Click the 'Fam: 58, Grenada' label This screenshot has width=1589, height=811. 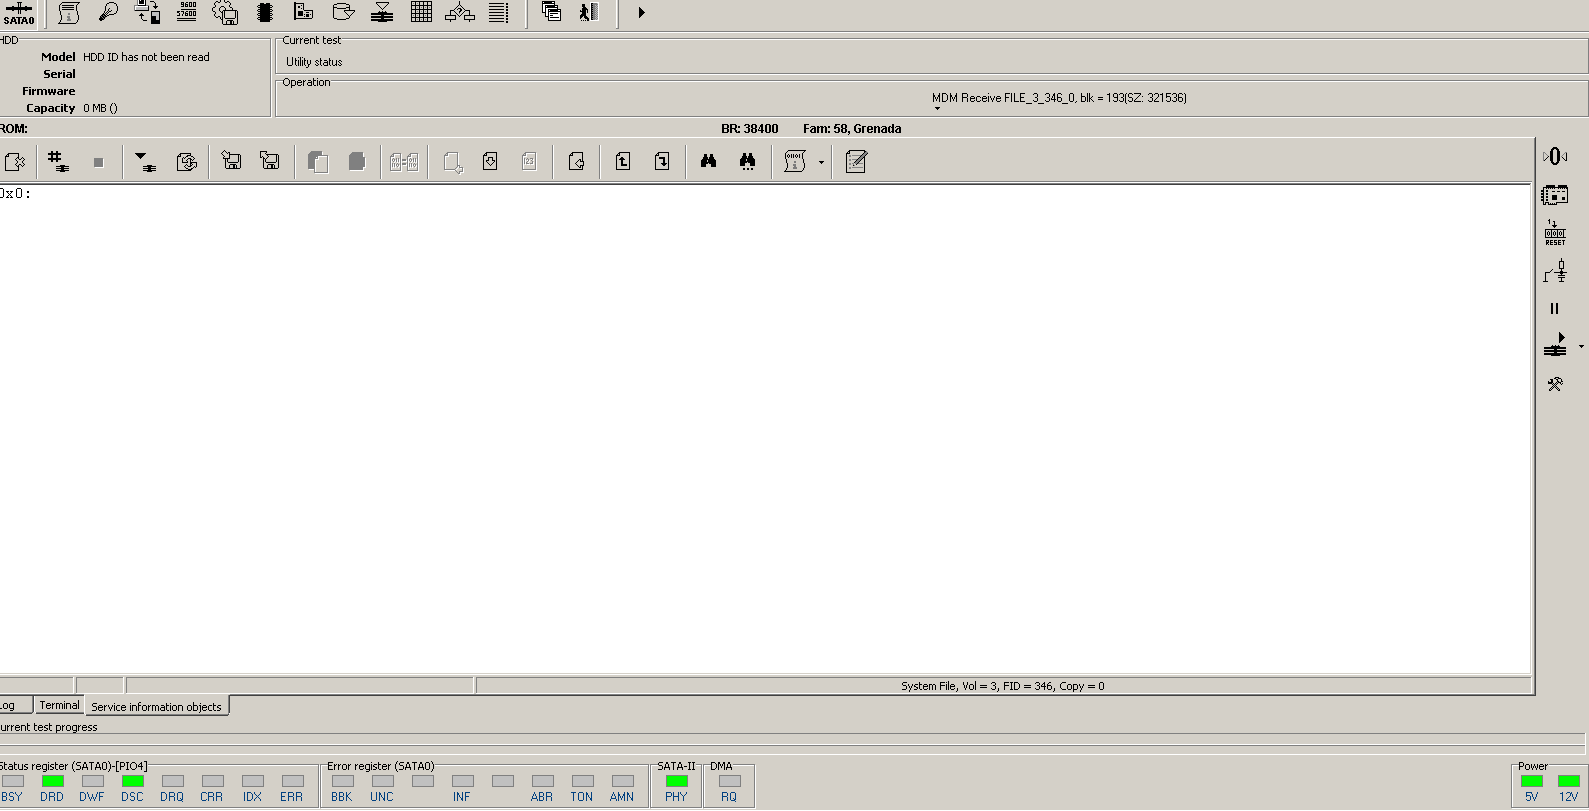click(852, 128)
